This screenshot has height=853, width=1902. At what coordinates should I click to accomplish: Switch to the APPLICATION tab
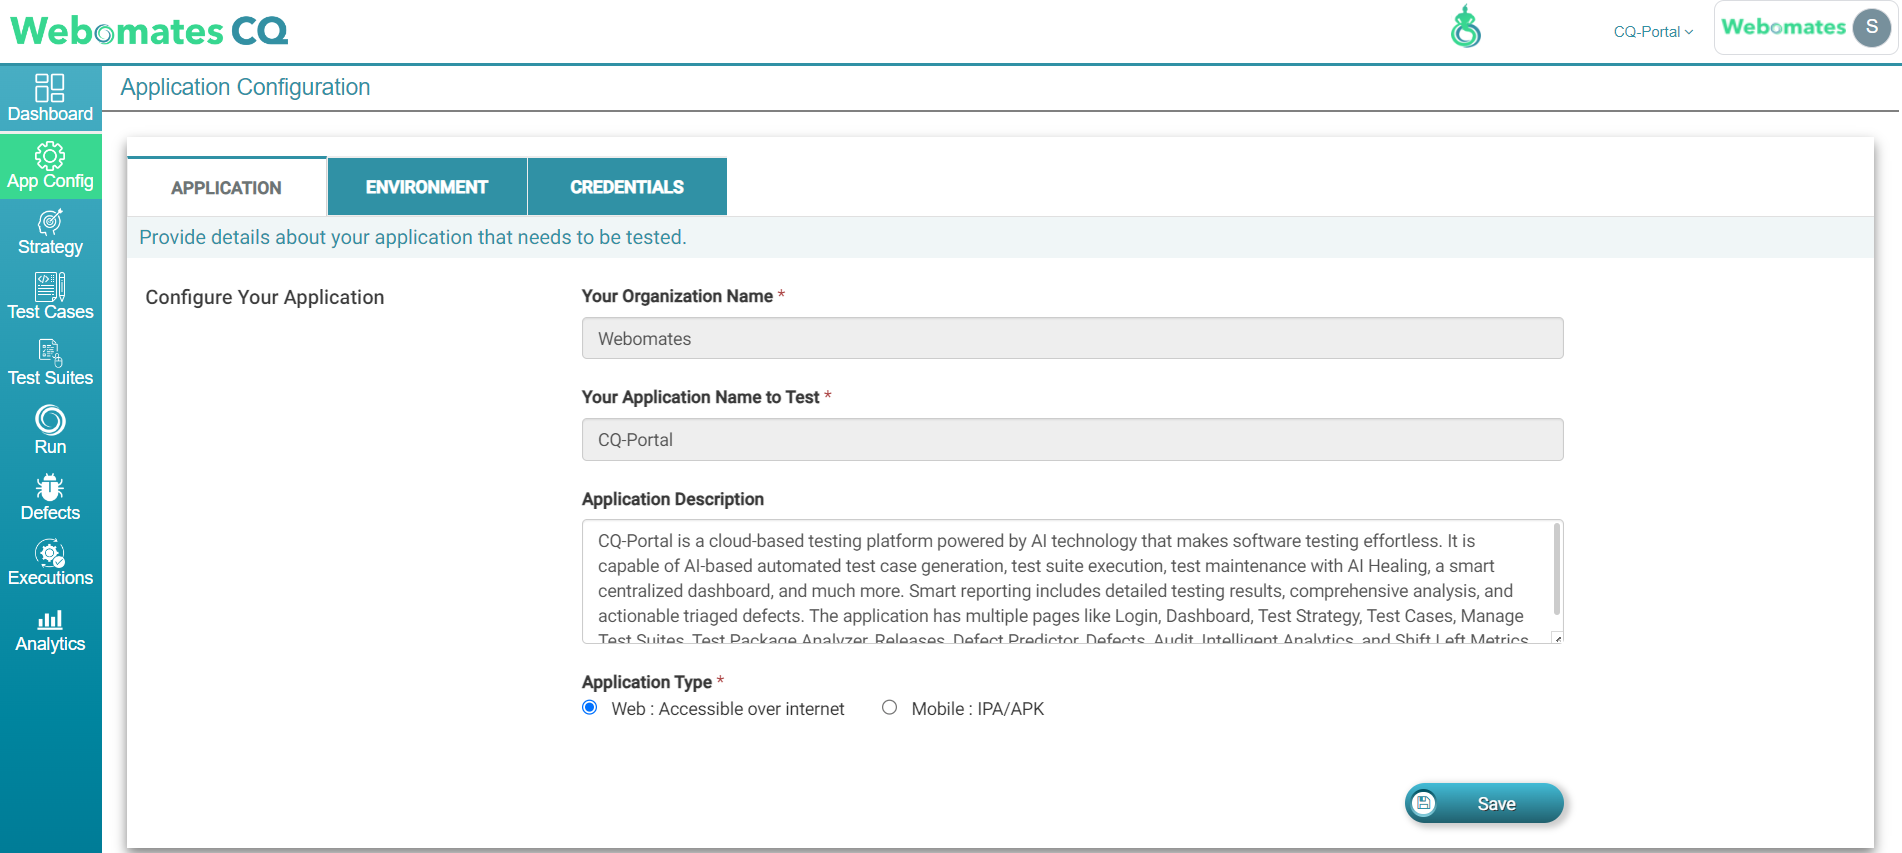click(x=227, y=187)
